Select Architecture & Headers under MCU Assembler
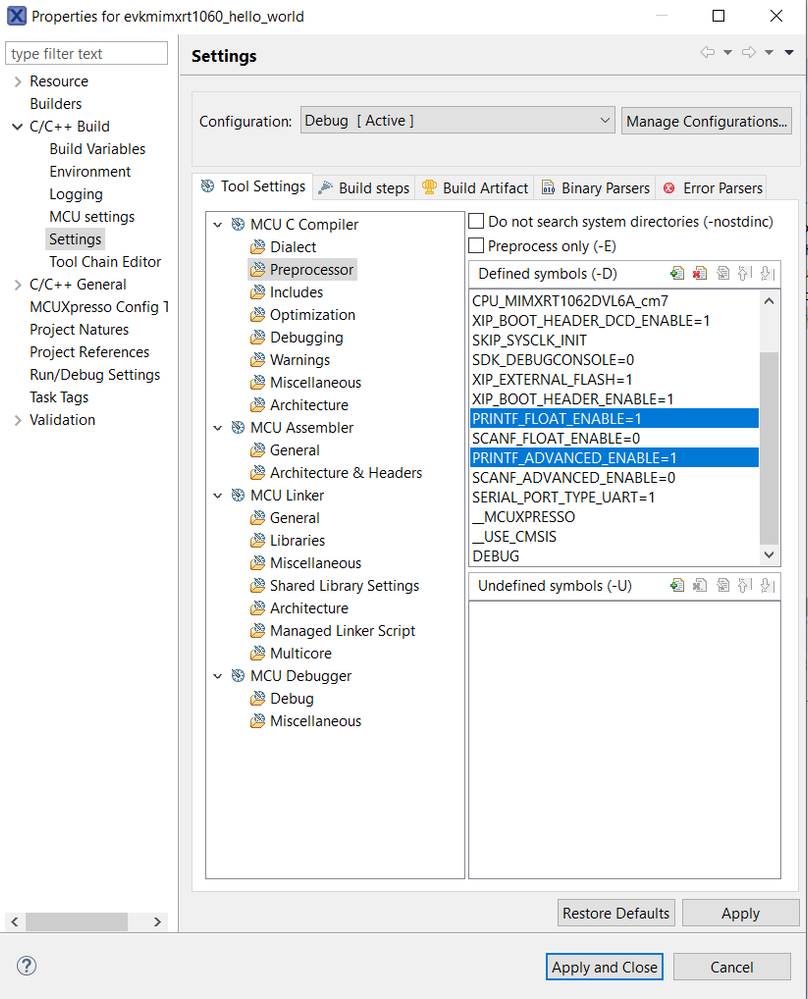The width and height of the screenshot is (808, 999). tap(346, 473)
